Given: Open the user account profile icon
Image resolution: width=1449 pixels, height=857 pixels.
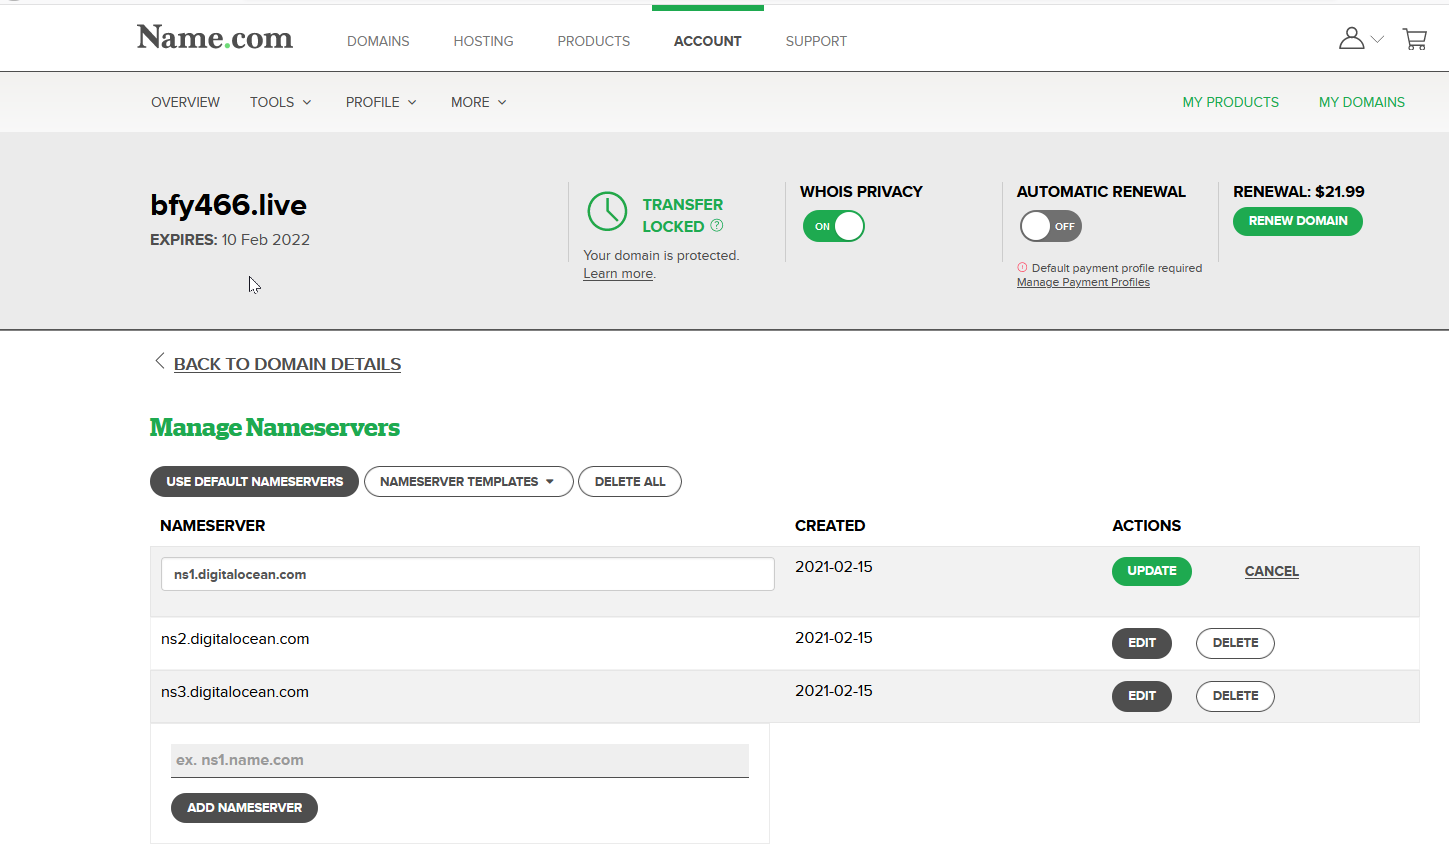Looking at the screenshot, I should 1352,39.
